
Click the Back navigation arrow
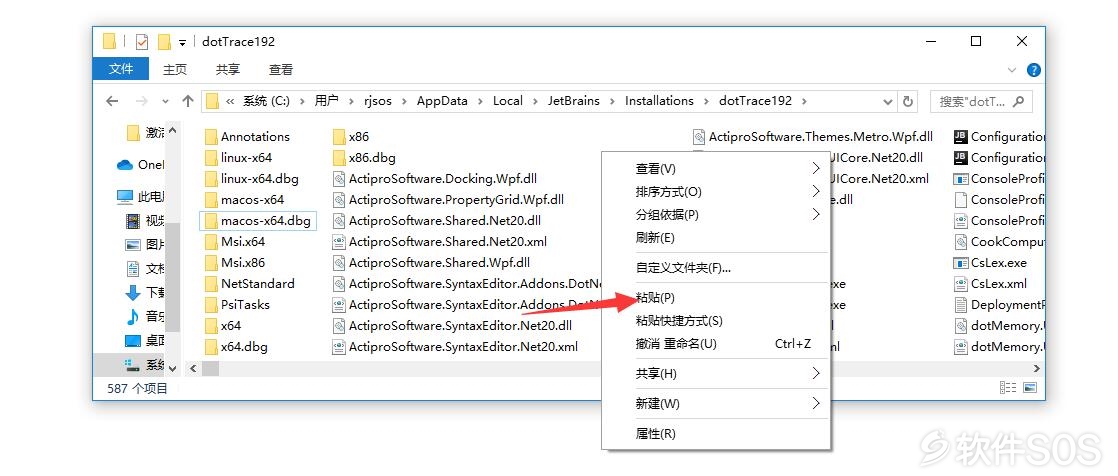pyautogui.click(x=112, y=101)
